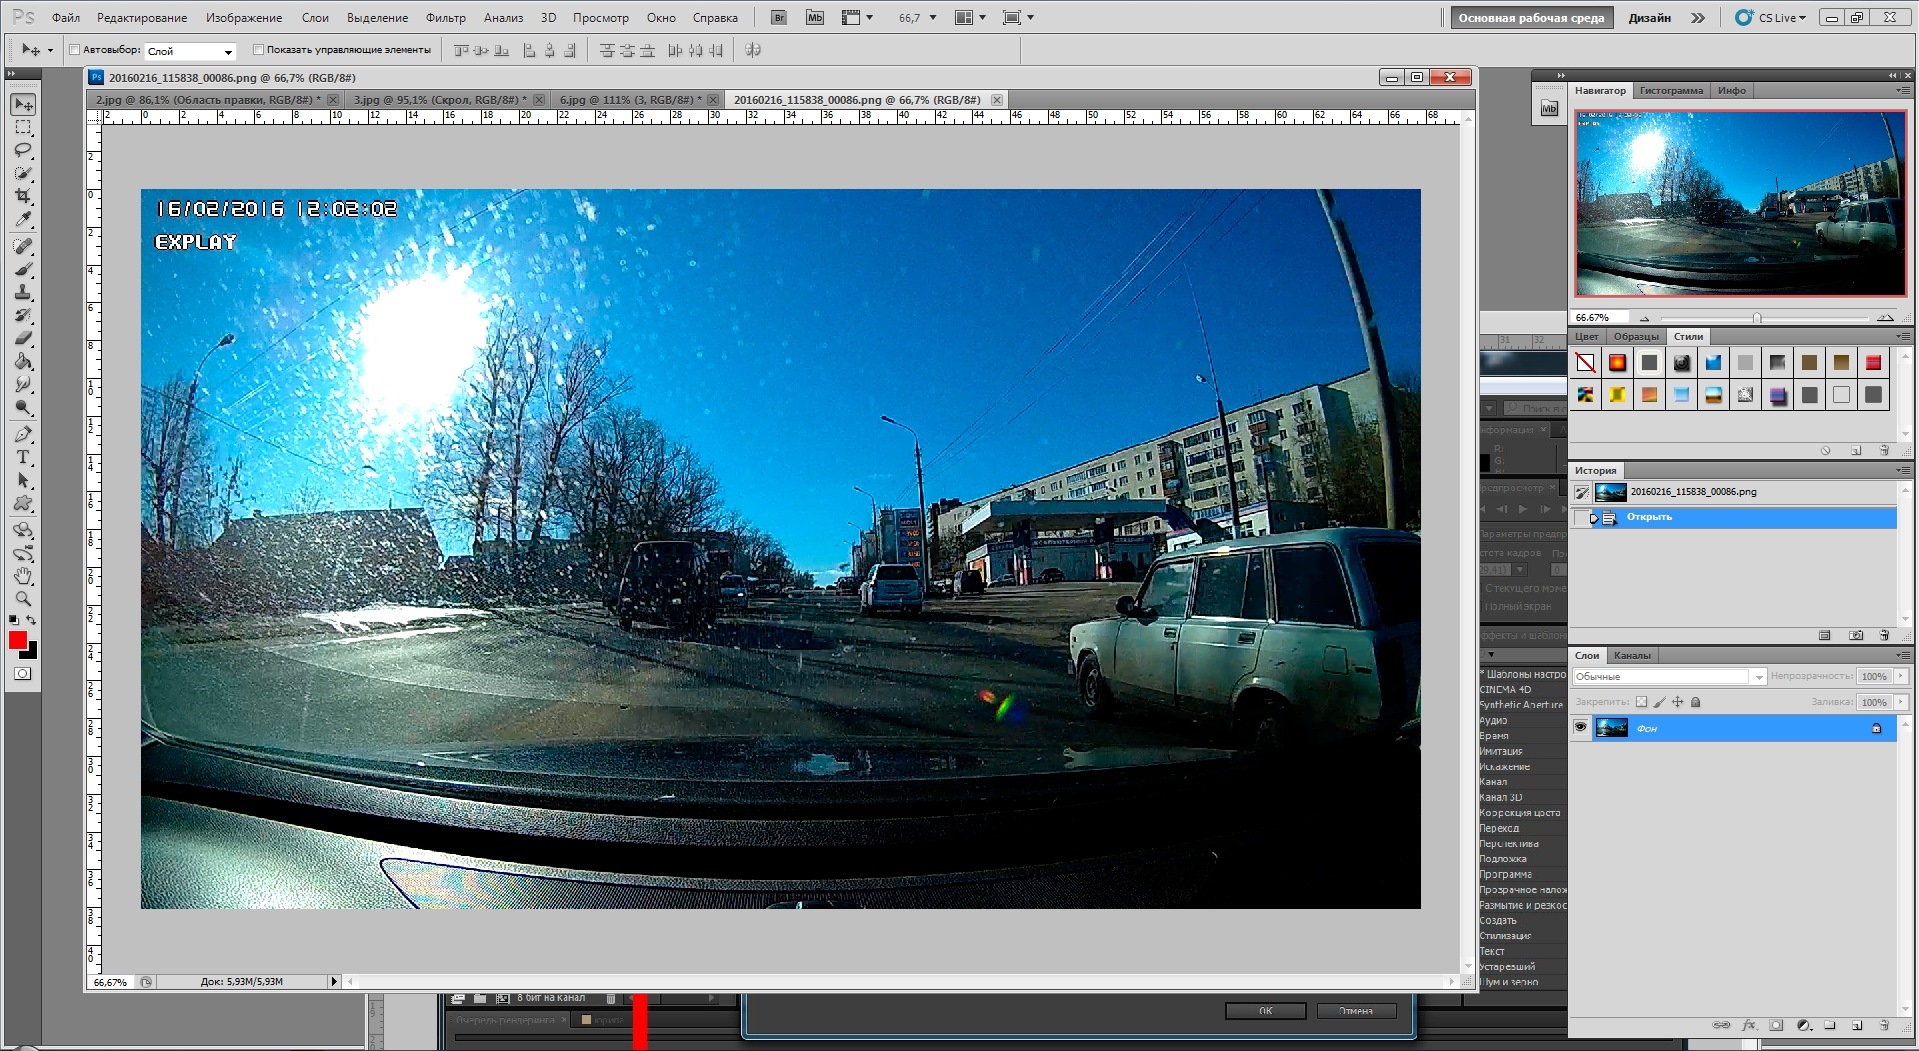Viewport: 1919px width, 1051px height.
Task: Toggle lock position in Layers panel
Action: (x=1677, y=702)
